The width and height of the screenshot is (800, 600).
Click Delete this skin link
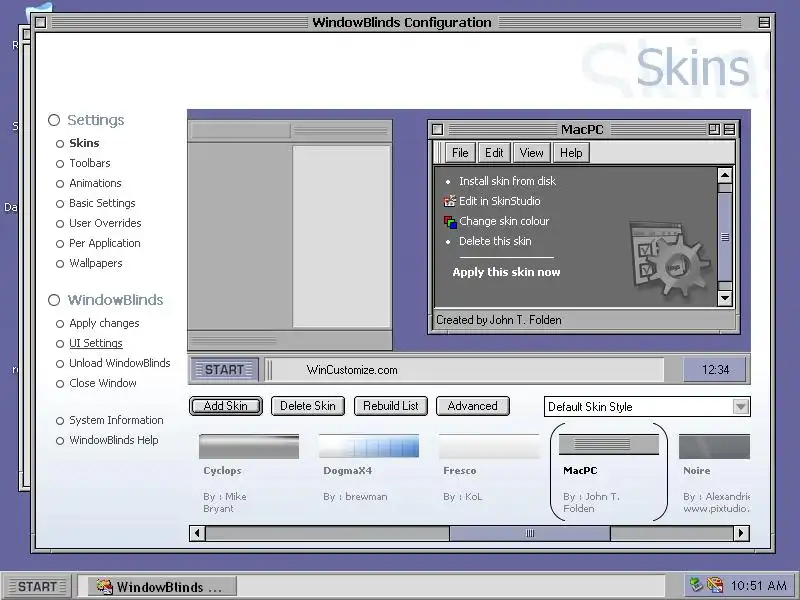[x=495, y=241]
